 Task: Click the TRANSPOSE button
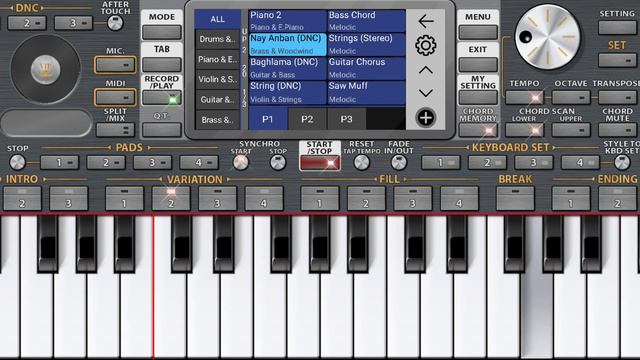coord(618,98)
